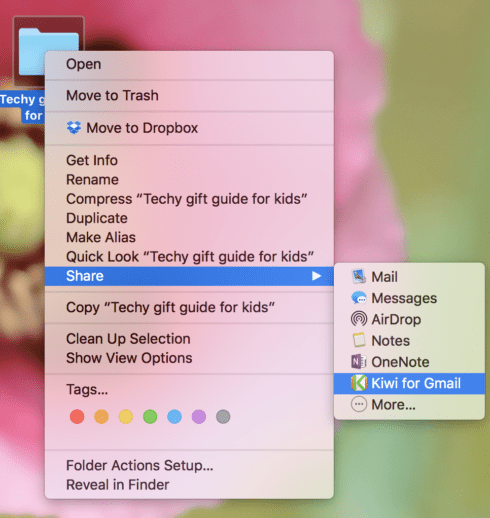490x518 pixels.
Task: Open Get Info for the folder
Action: [189, 160]
